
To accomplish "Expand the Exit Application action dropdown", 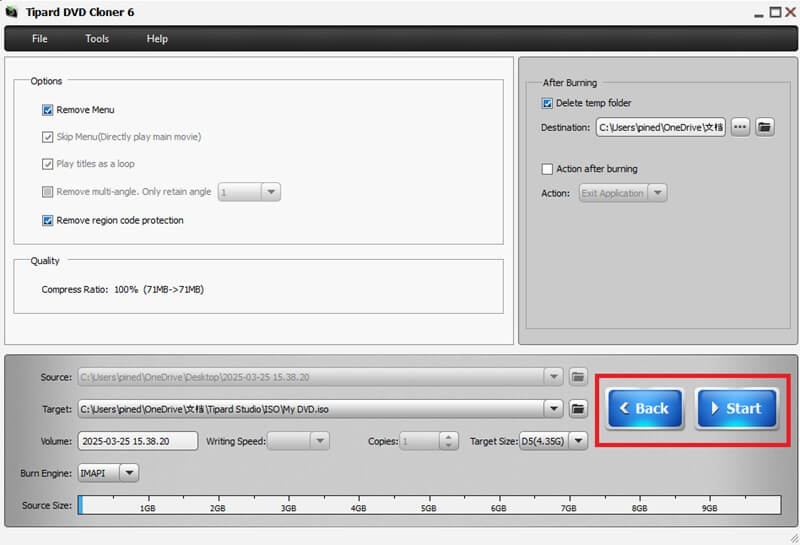I will [658, 193].
